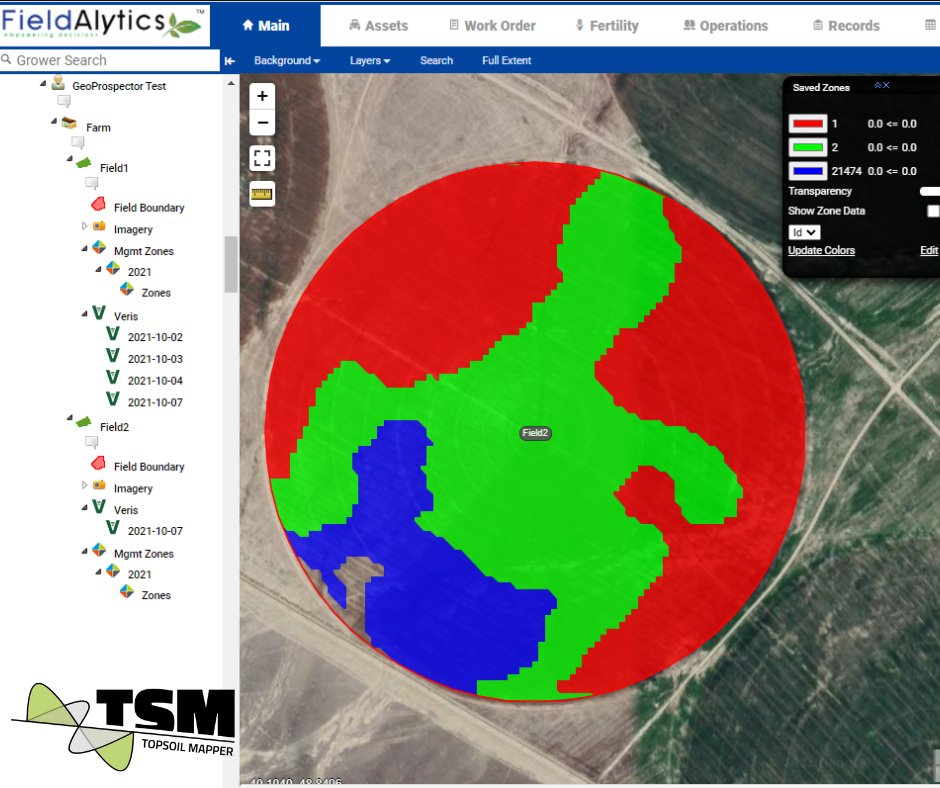Viewport: 940px width, 788px height.
Task: Select Veris 2021-10-03 under Field1
Action: pyautogui.click(x=155, y=359)
